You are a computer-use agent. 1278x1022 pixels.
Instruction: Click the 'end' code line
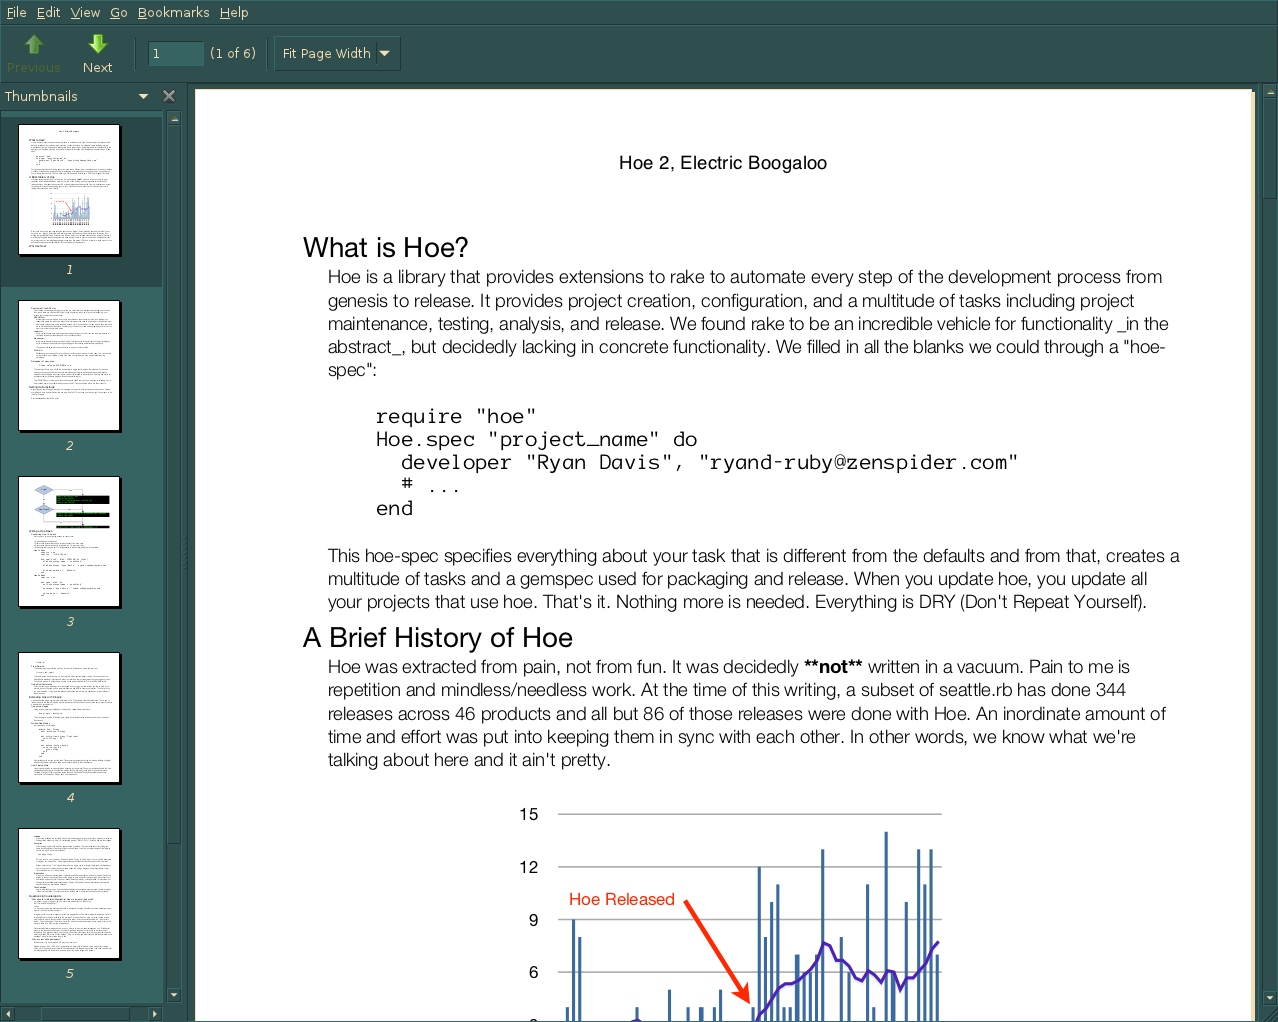[x=394, y=508]
